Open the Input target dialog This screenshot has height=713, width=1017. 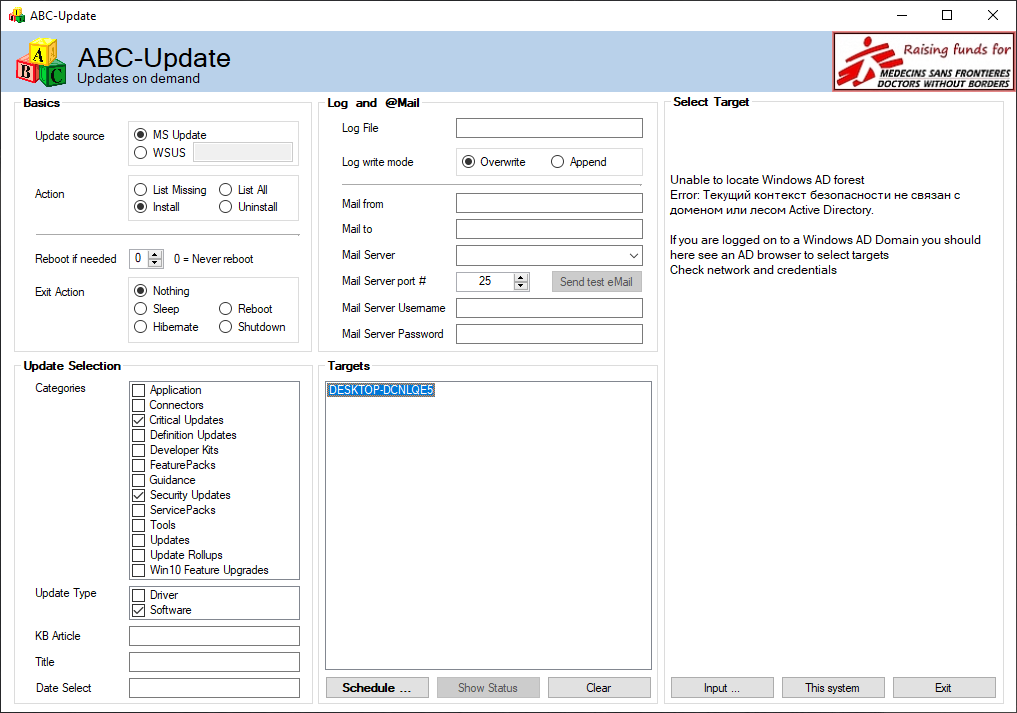(722, 688)
